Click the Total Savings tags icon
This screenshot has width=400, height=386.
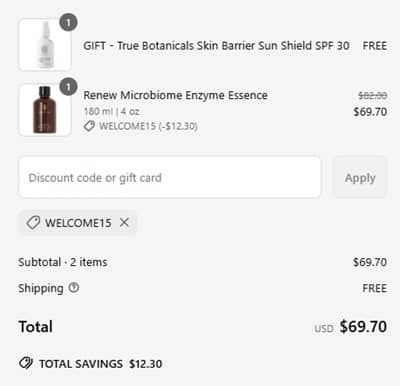(x=26, y=363)
